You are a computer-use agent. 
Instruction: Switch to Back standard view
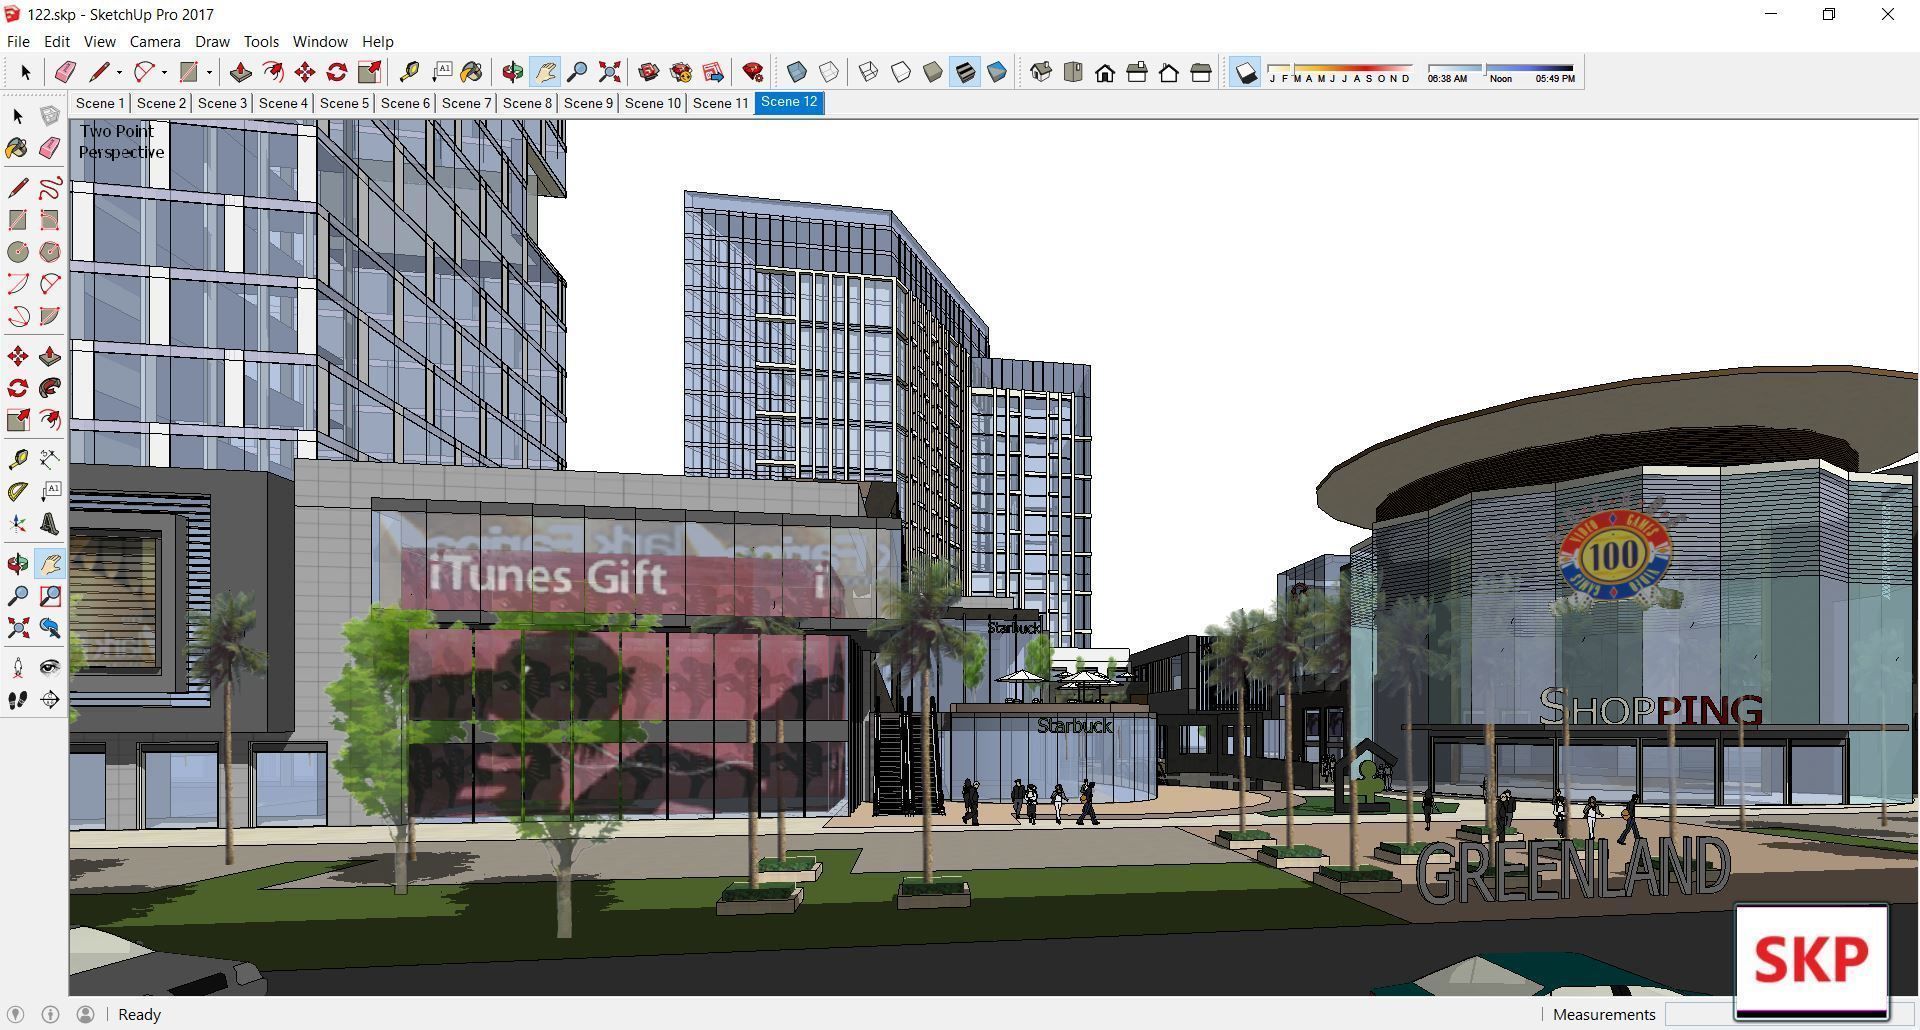pos(1169,72)
